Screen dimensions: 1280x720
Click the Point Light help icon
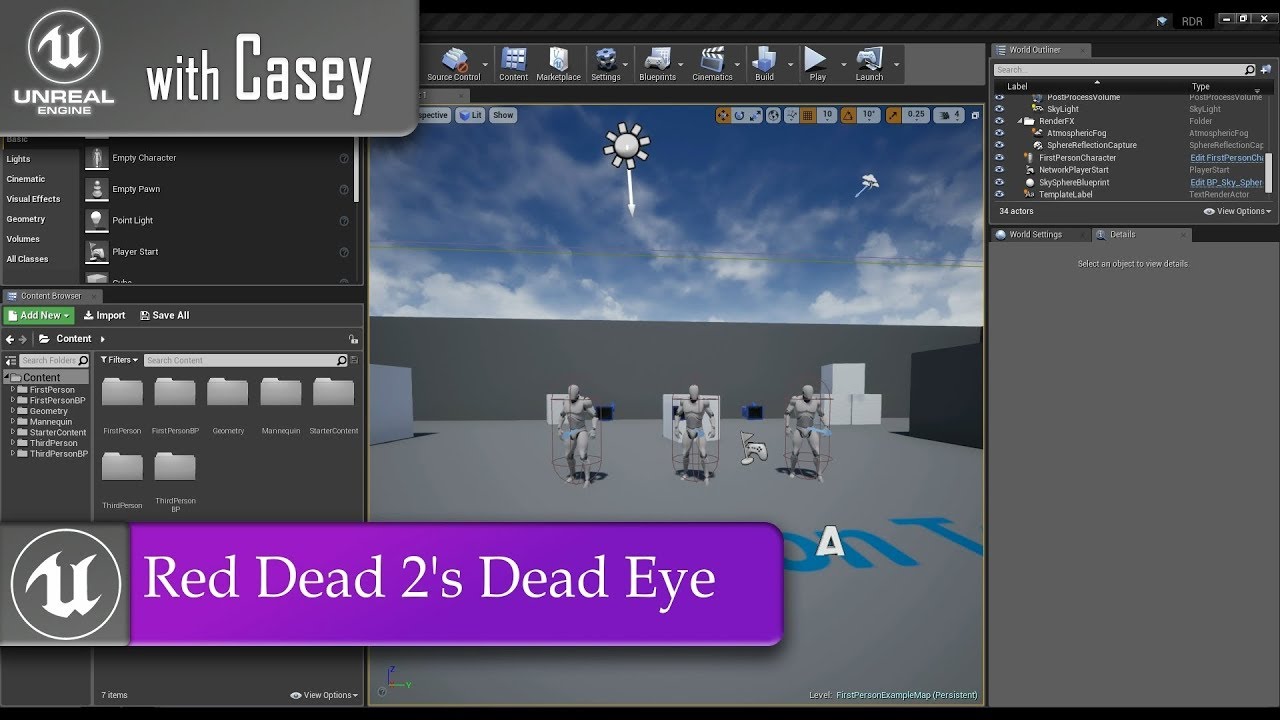[344, 220]
